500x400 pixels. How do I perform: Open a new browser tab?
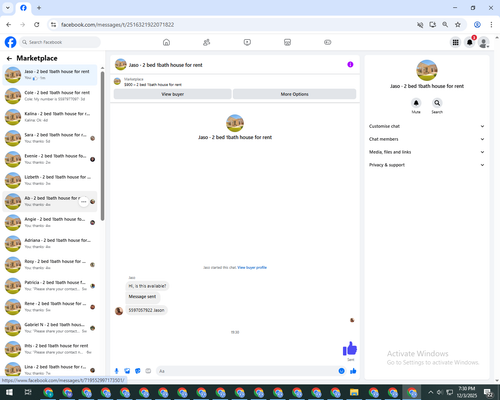(x=39, y=8)
